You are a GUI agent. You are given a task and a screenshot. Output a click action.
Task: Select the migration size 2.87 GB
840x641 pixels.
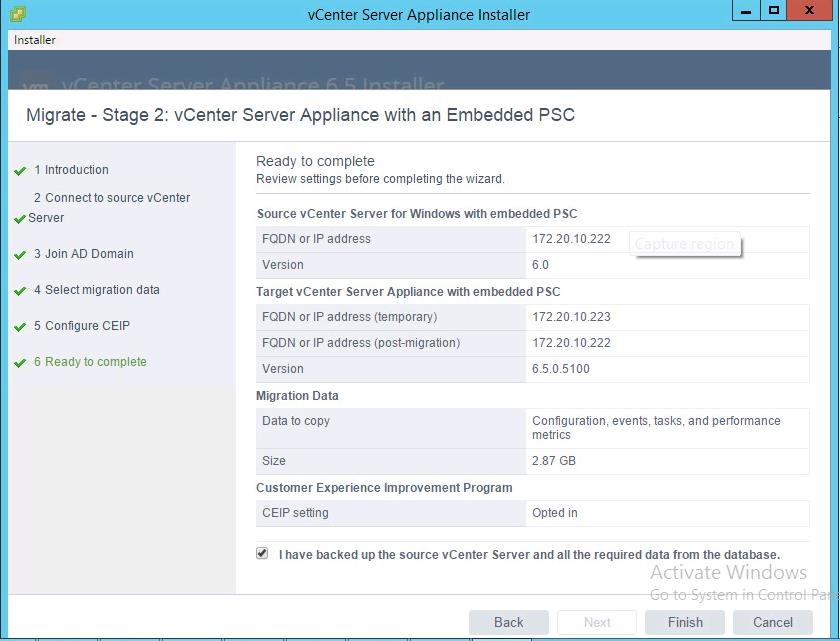point(553,461)
